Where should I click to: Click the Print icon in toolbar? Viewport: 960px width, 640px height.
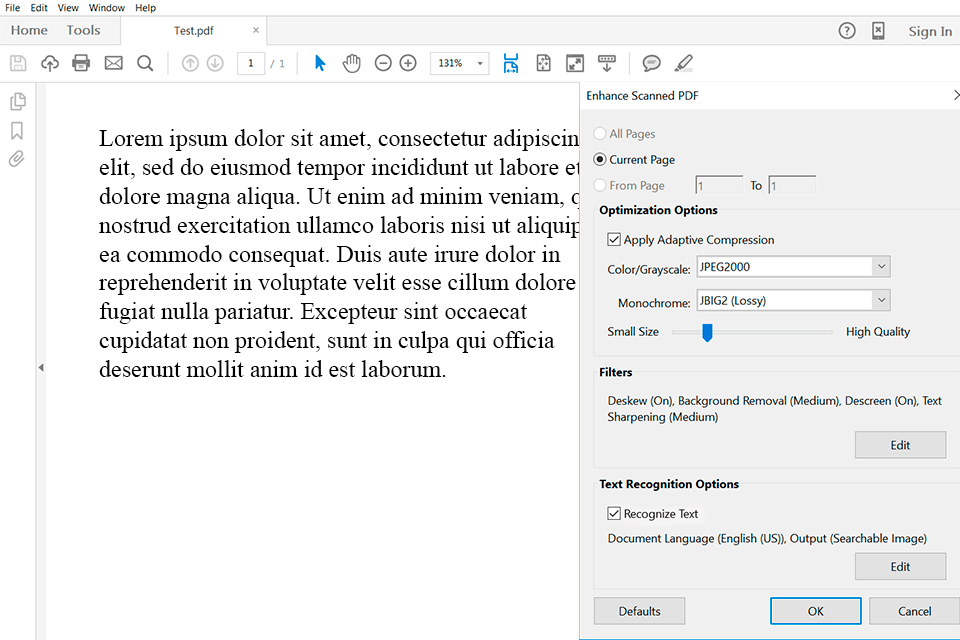(x=81, y=63)
